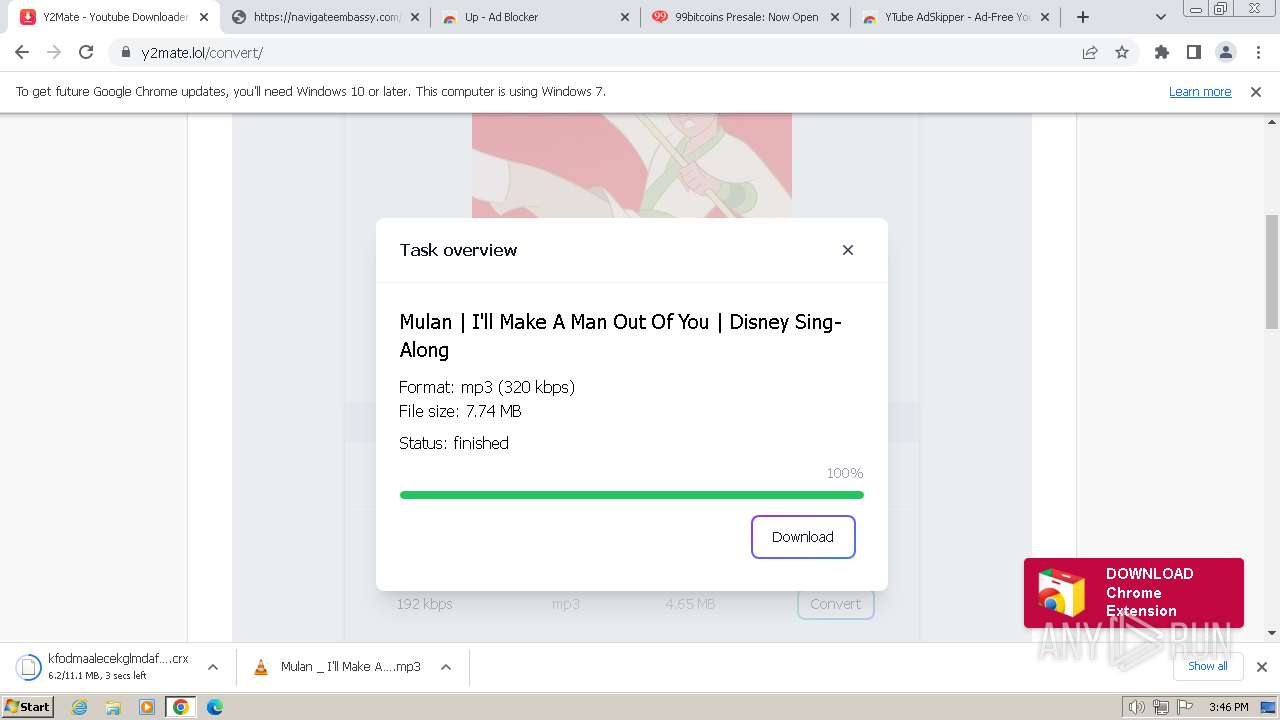Open the Windows Start menu
This screenshot has width=1280, height=720.
click(x=28, y=706)
